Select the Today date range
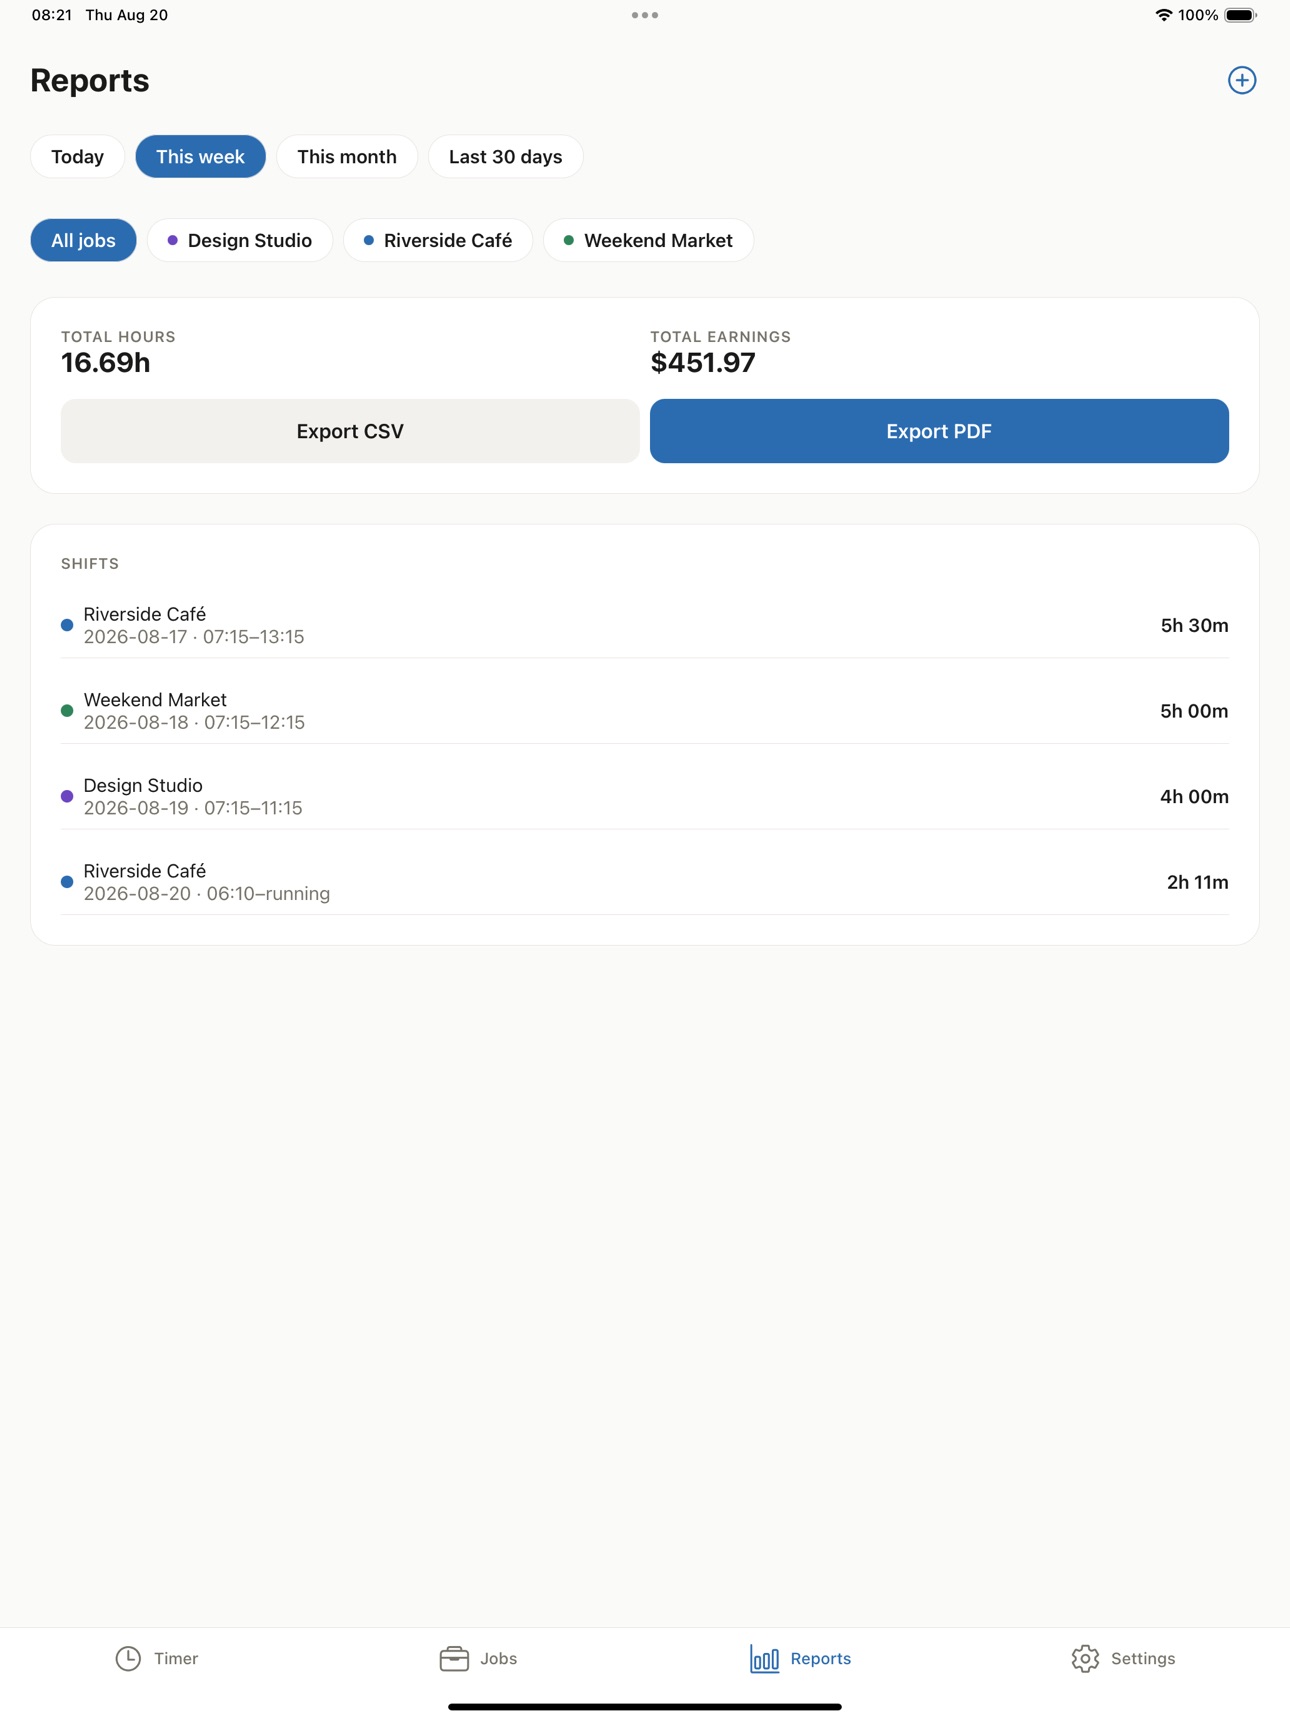This screenshot has width=1290, height=1720. click(x=78, y=157)
